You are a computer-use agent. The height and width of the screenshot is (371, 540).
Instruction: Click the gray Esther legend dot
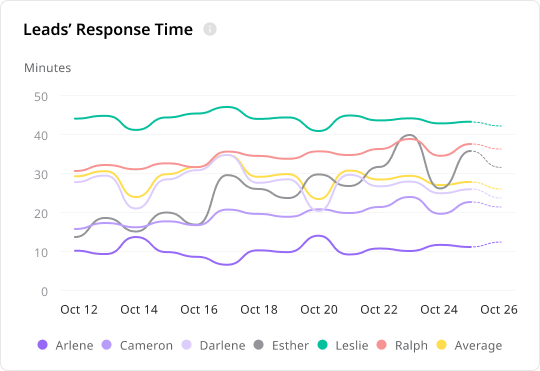click(258, 345)
